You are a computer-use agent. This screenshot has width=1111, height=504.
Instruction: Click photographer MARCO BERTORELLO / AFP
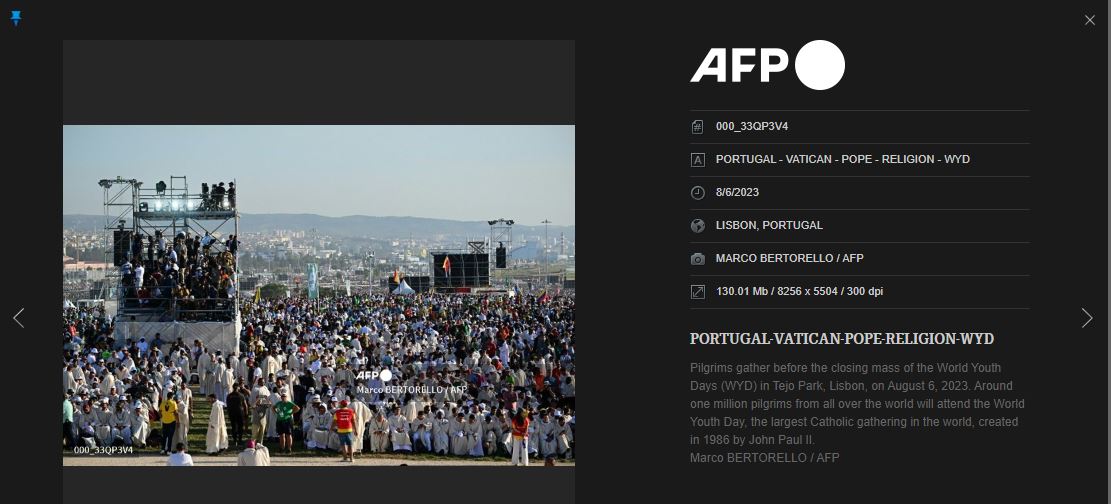coord(789,259)
